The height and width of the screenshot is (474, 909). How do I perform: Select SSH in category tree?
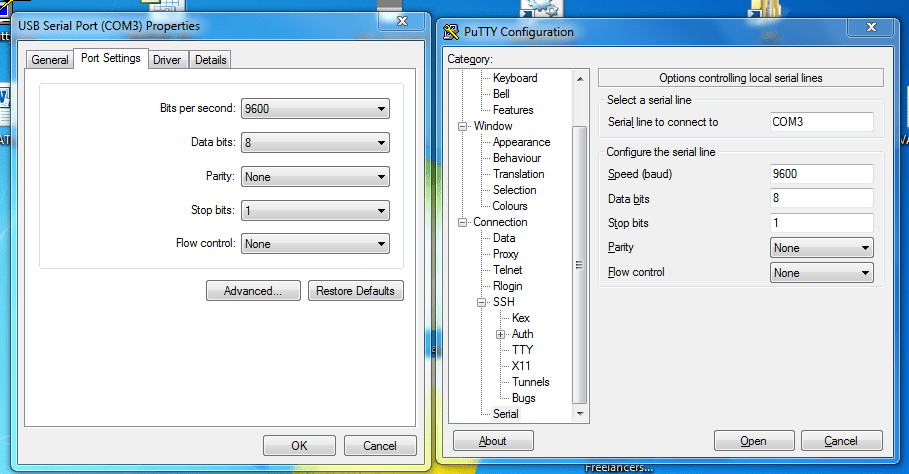503,302
